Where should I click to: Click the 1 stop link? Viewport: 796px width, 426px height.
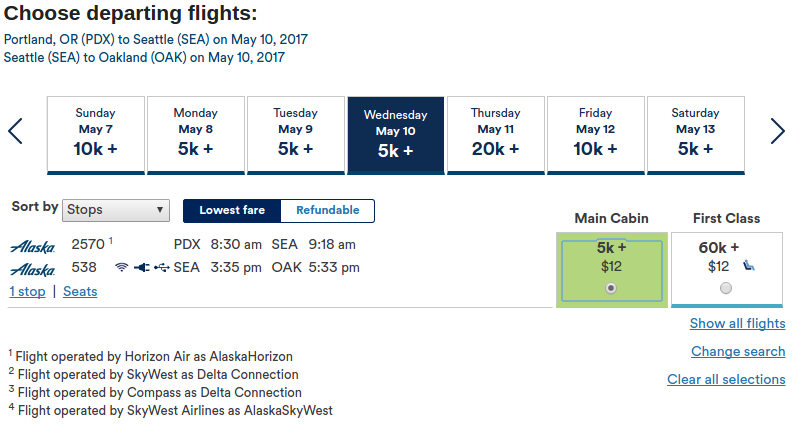point(27,291)
